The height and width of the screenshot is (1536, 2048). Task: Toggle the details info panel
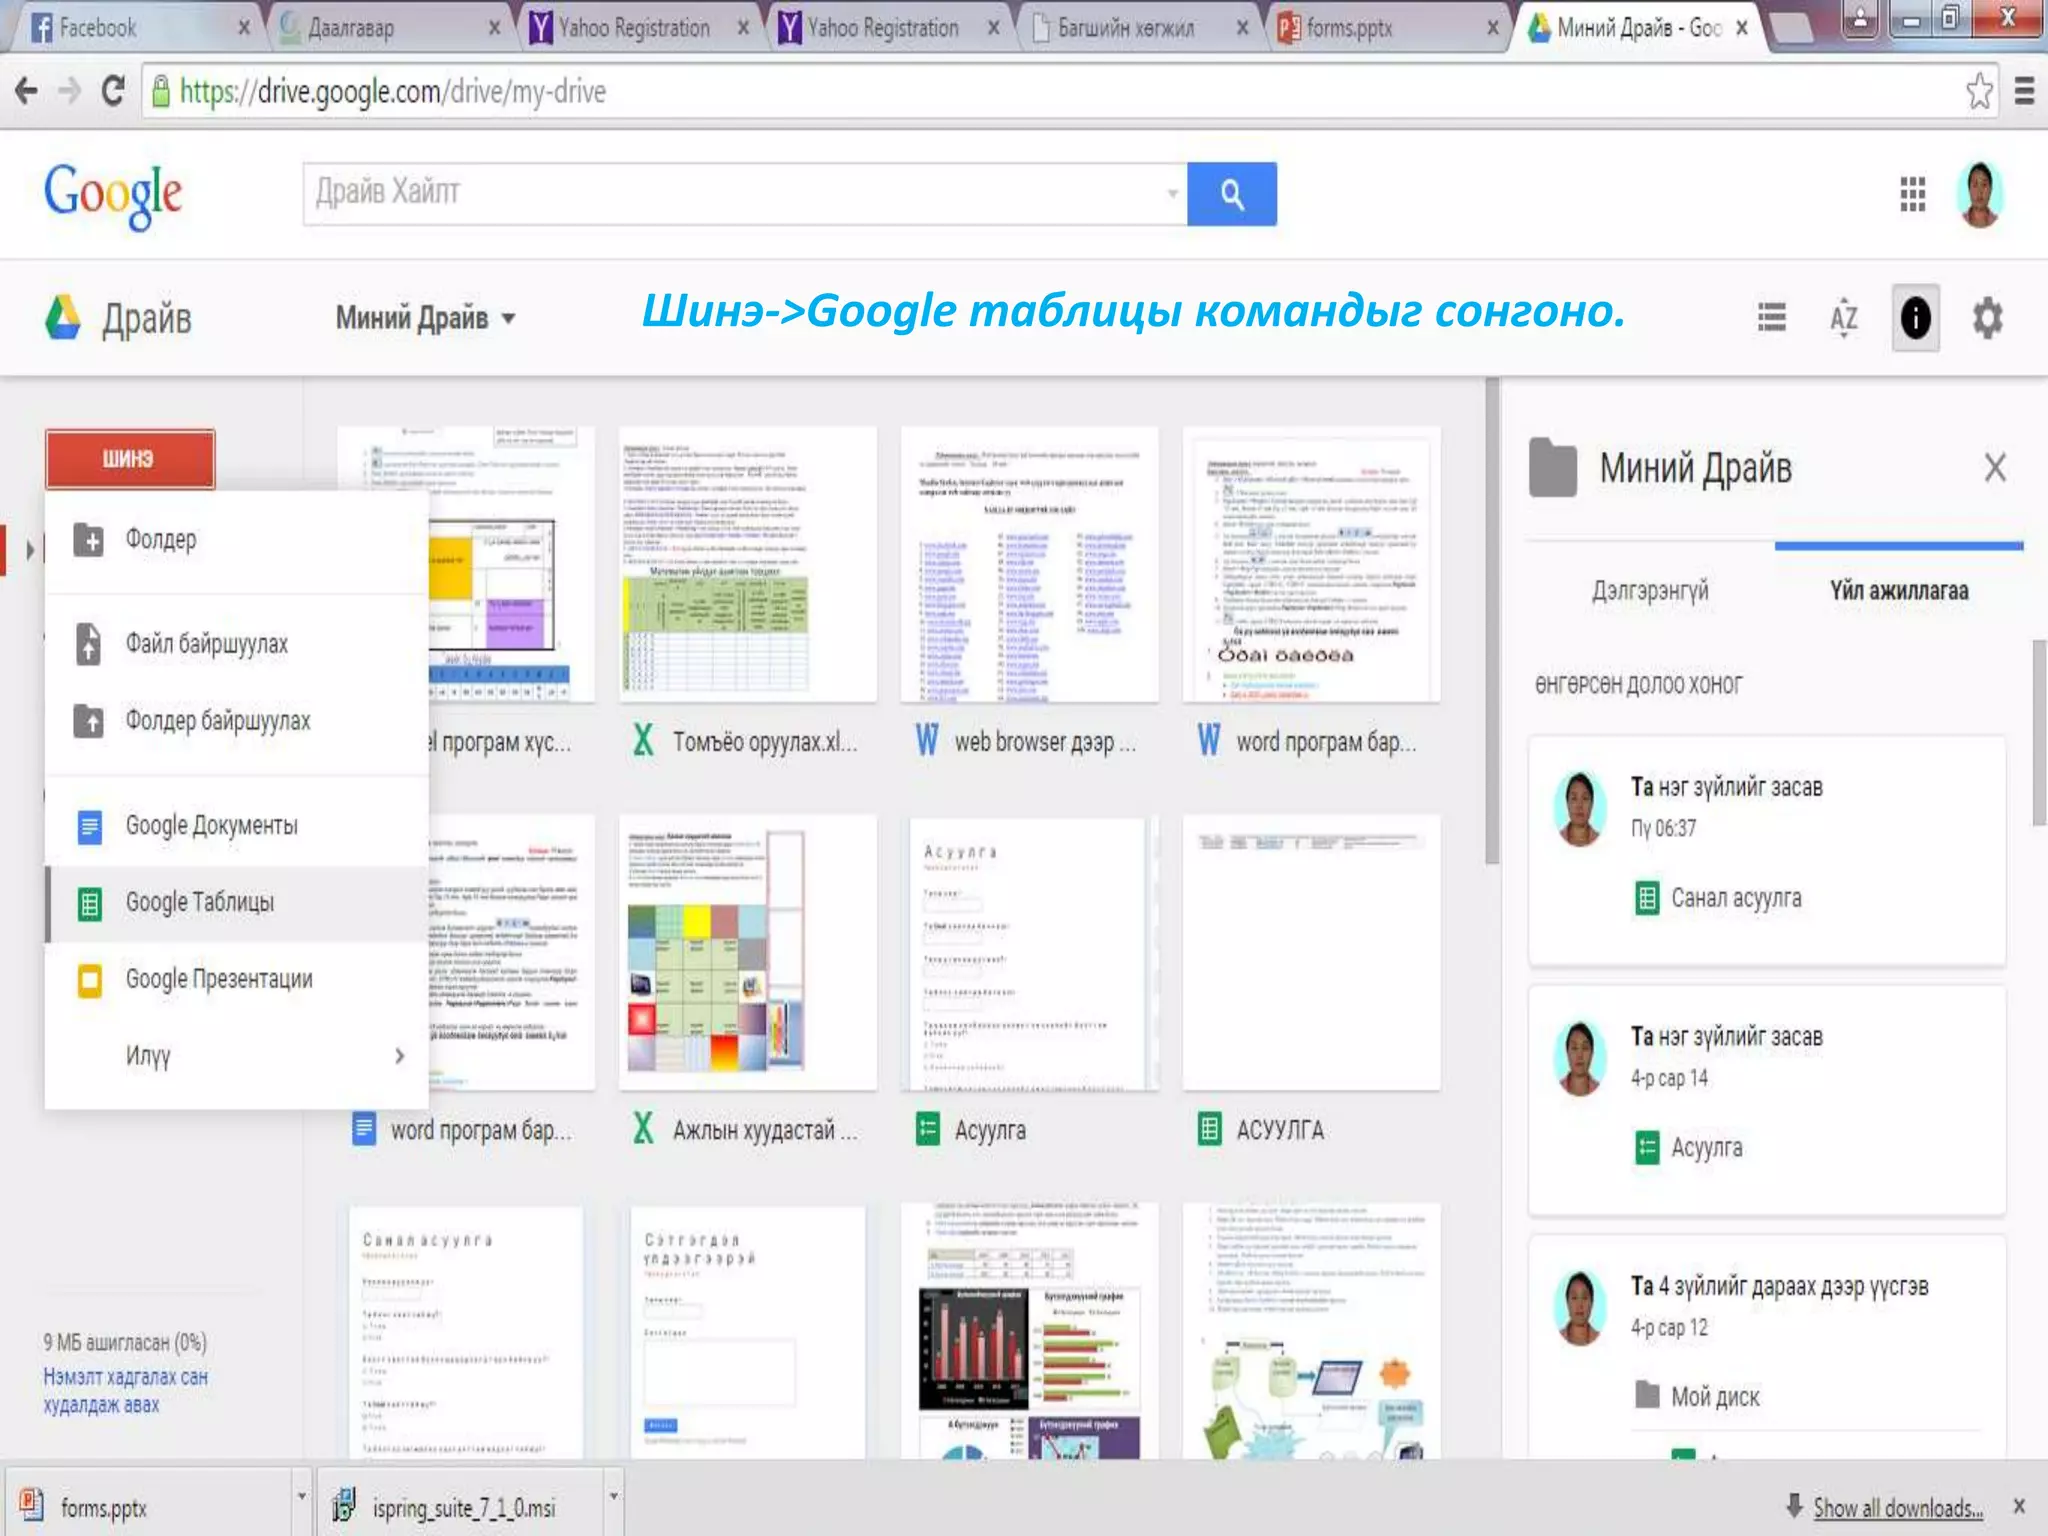[1914, 318]
